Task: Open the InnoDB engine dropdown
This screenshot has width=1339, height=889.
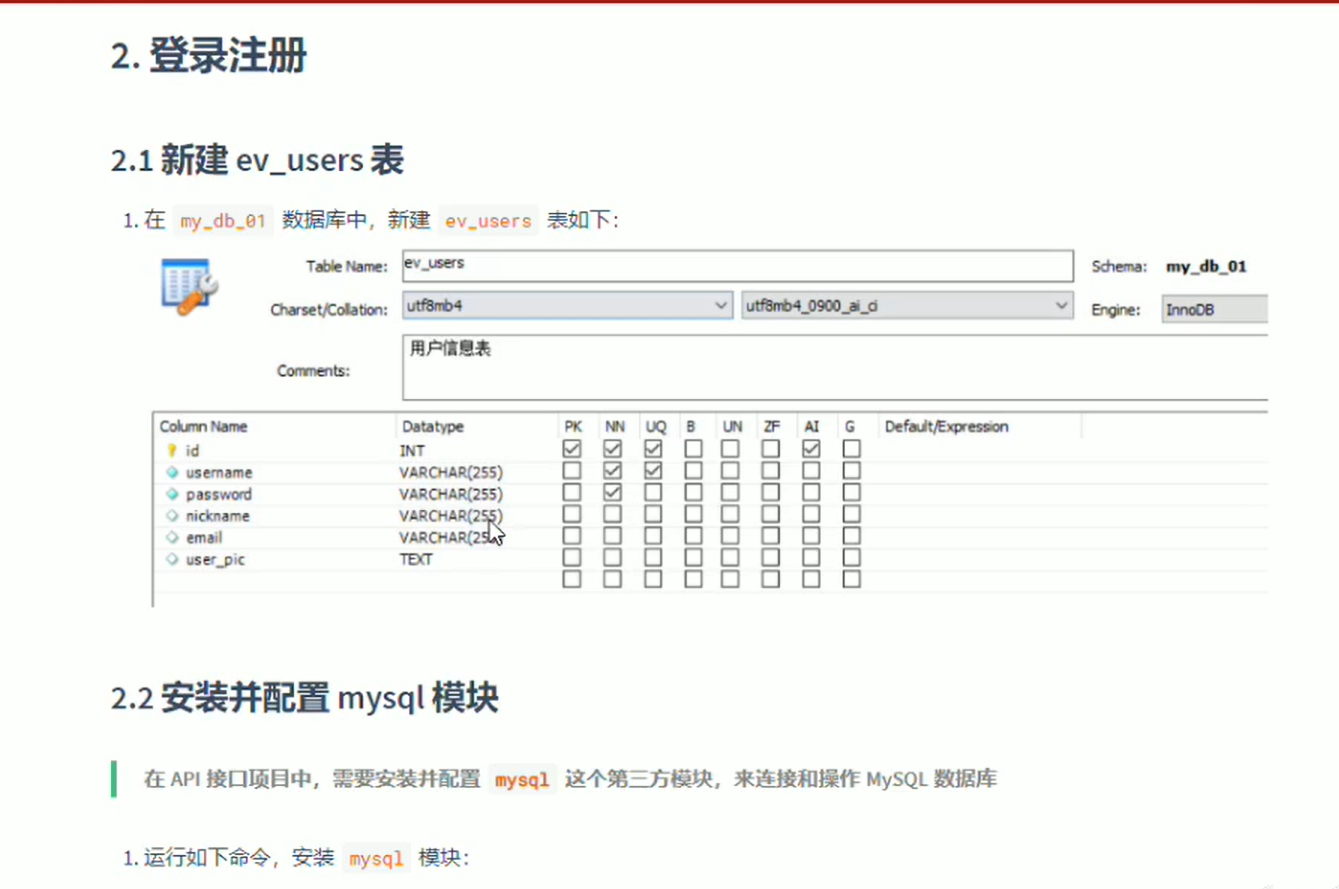Action: [x=1214, y=309]
